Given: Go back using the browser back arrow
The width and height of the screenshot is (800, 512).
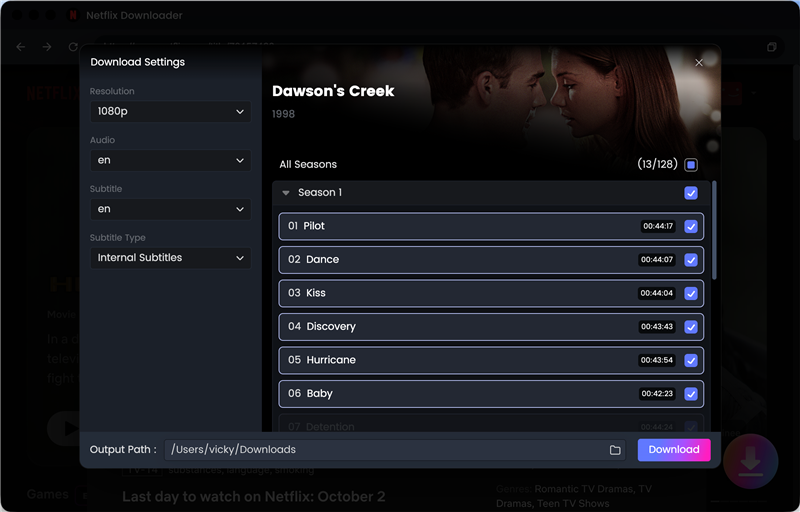Looking at the screenshot, I should click(21, 47).
